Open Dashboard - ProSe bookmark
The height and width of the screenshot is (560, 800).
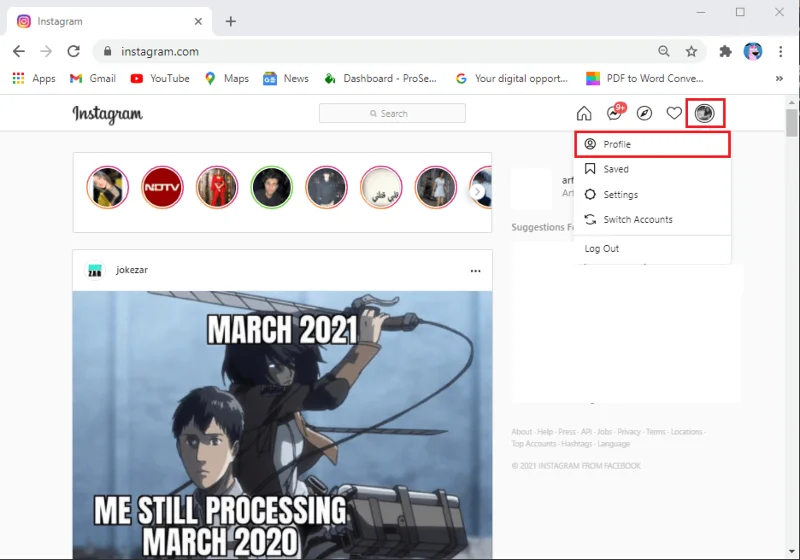pyautogui.click(x=381, y=79)
